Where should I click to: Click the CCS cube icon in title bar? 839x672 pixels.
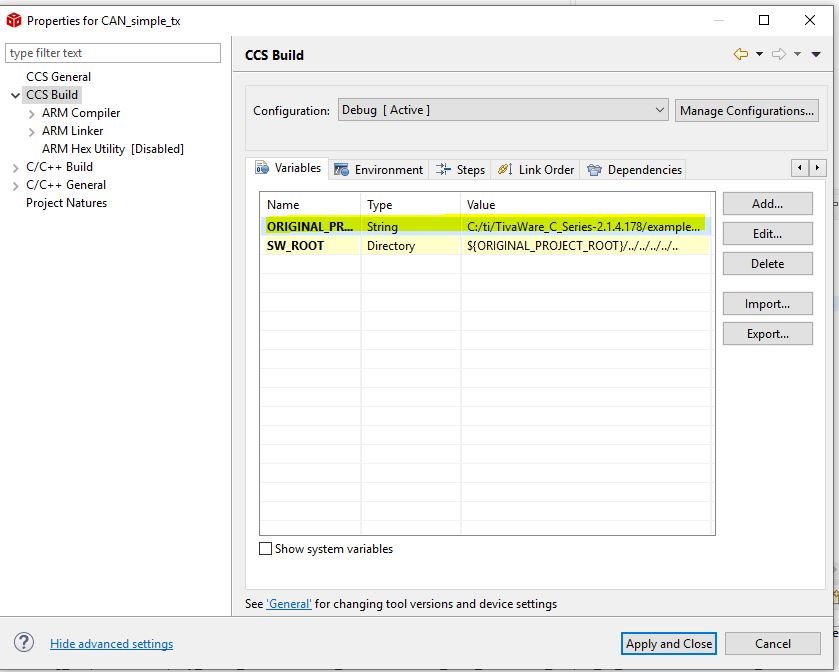point(13,20)
